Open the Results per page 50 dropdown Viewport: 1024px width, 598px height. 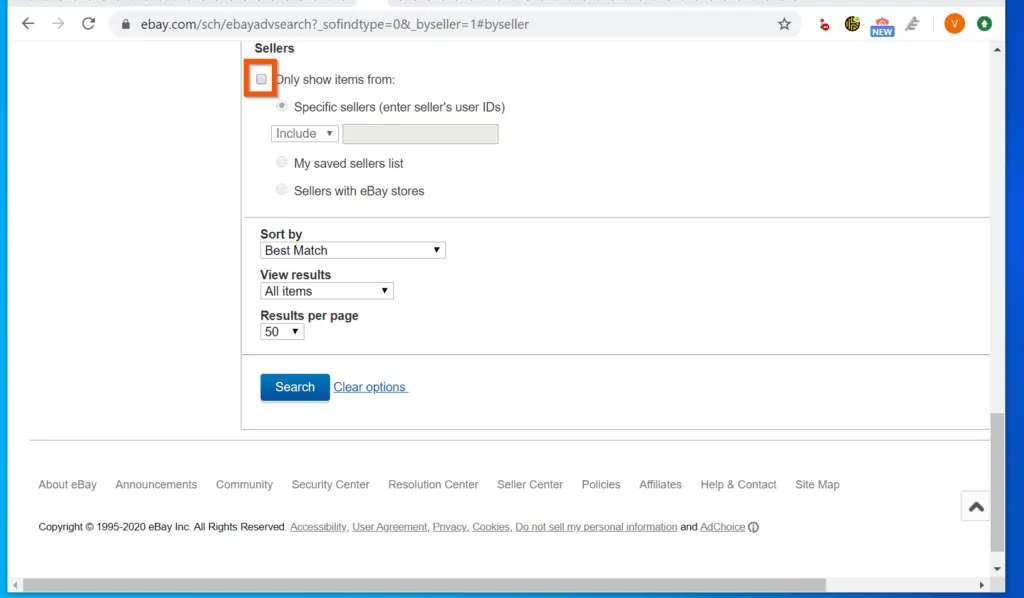pyautogui.click(x=282, y=331)
